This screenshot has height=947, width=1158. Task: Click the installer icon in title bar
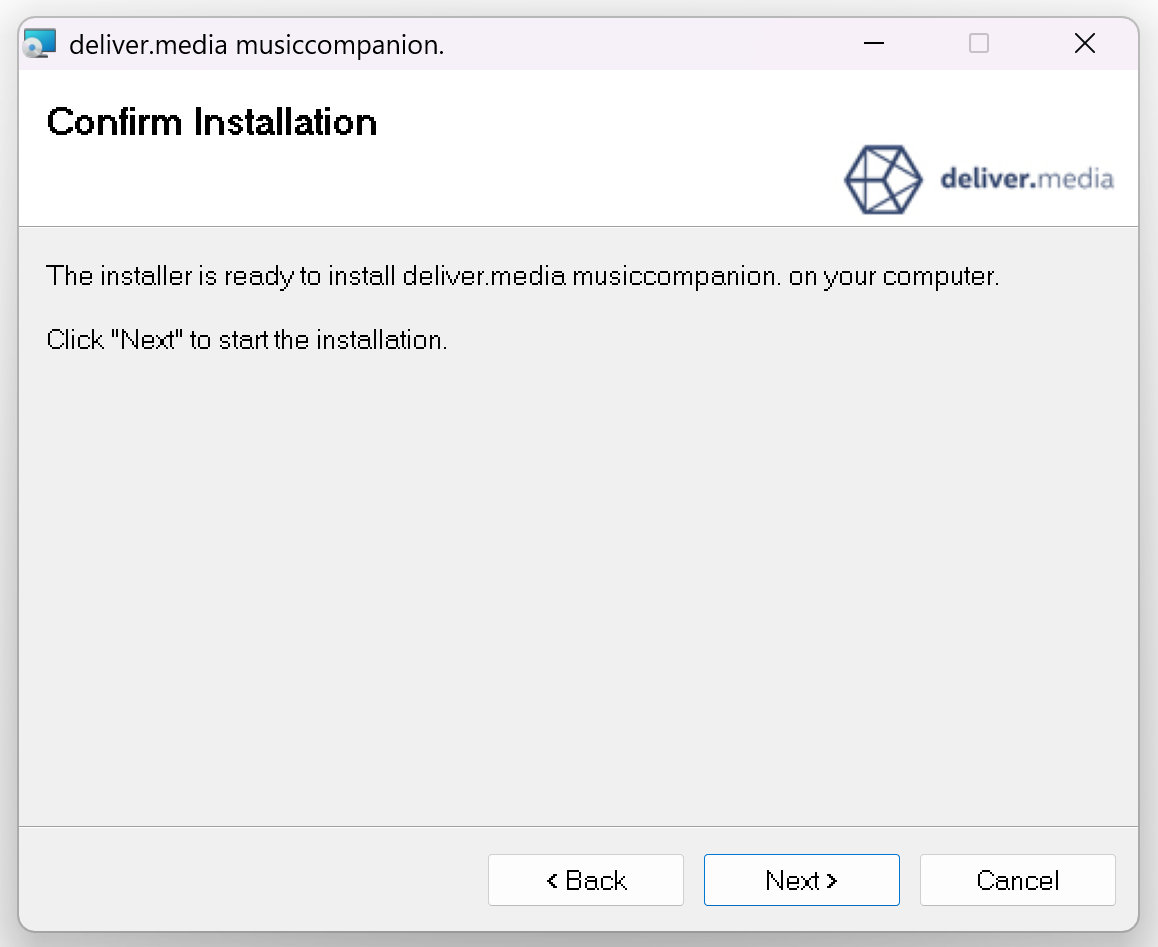pyautogui.click(x=39, y=44)
